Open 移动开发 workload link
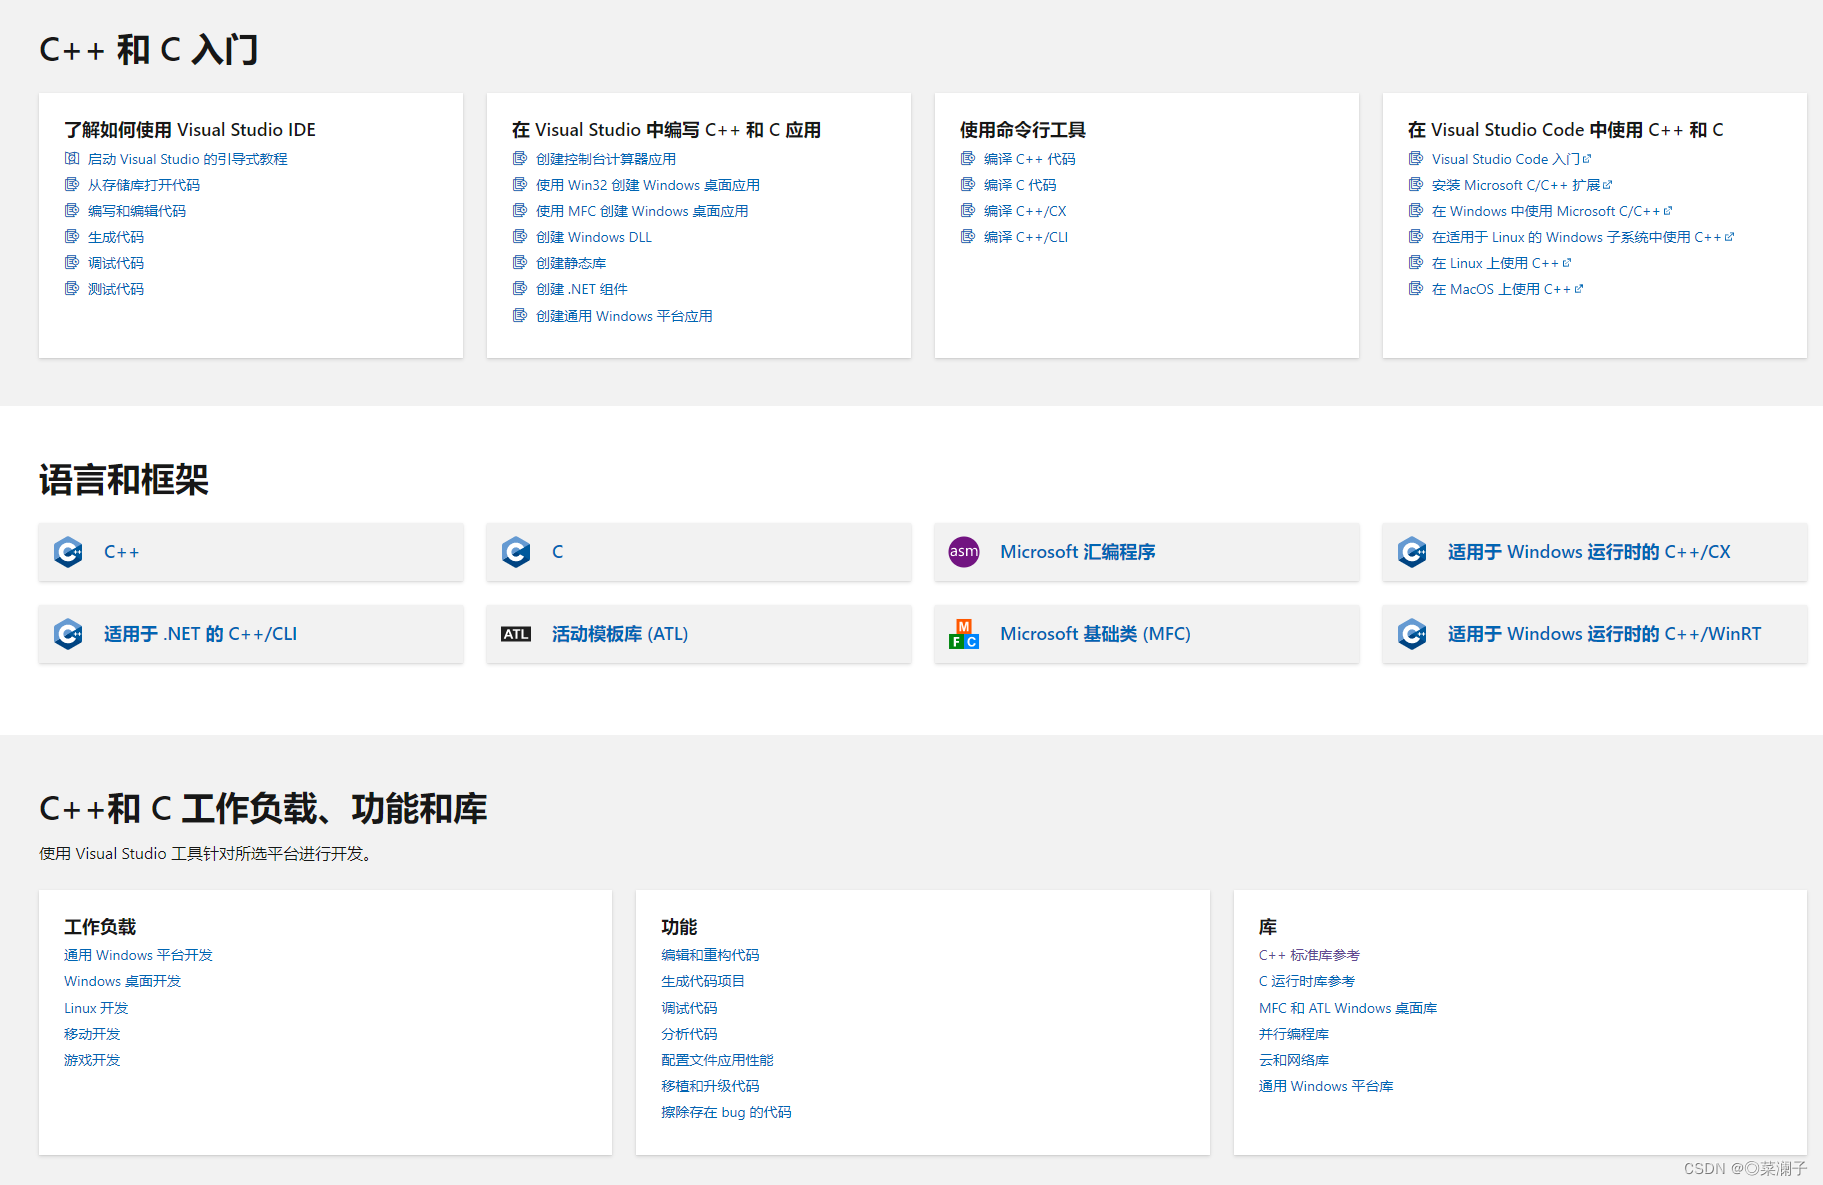This screenshot has height=1185, width=1823. tap(92, 1034)
